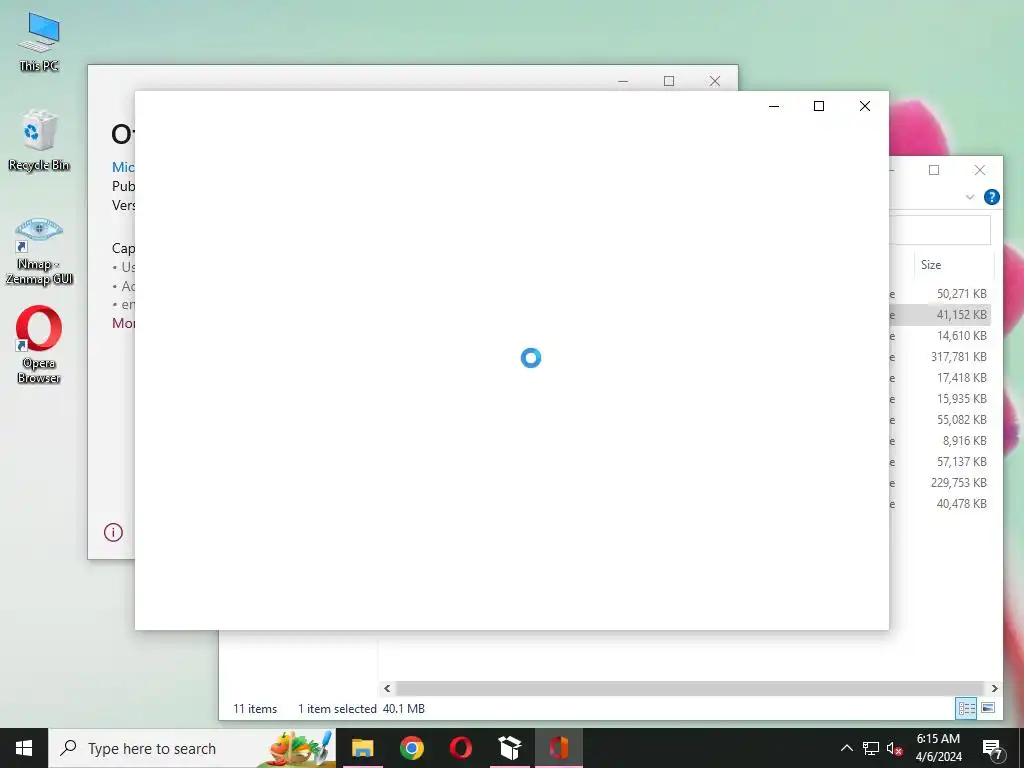Click the File Explorer search field
Image resolution: width=1024 pixels, height=768 pixels.
940,230
